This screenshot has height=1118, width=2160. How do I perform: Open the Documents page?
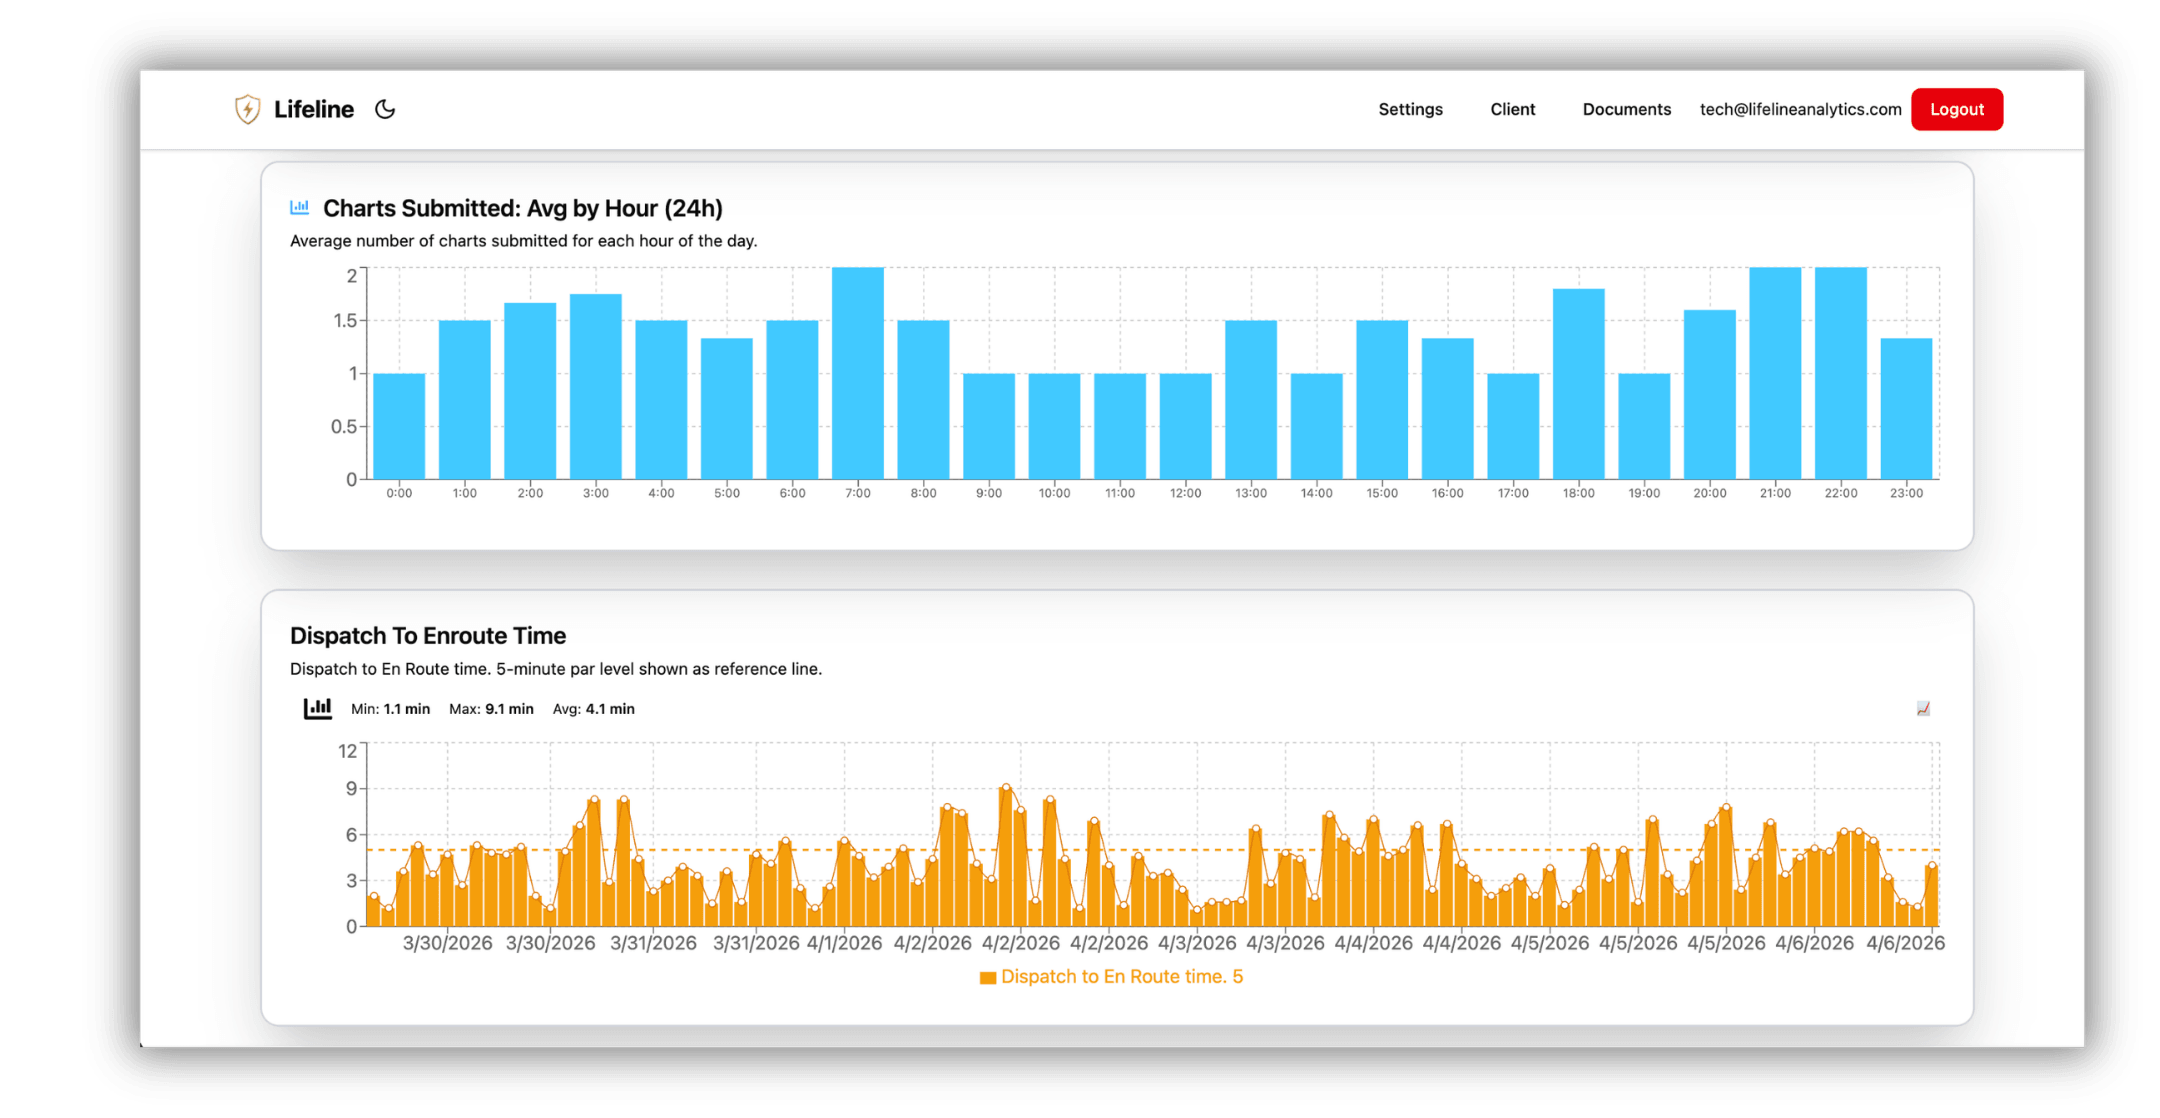1626,109
